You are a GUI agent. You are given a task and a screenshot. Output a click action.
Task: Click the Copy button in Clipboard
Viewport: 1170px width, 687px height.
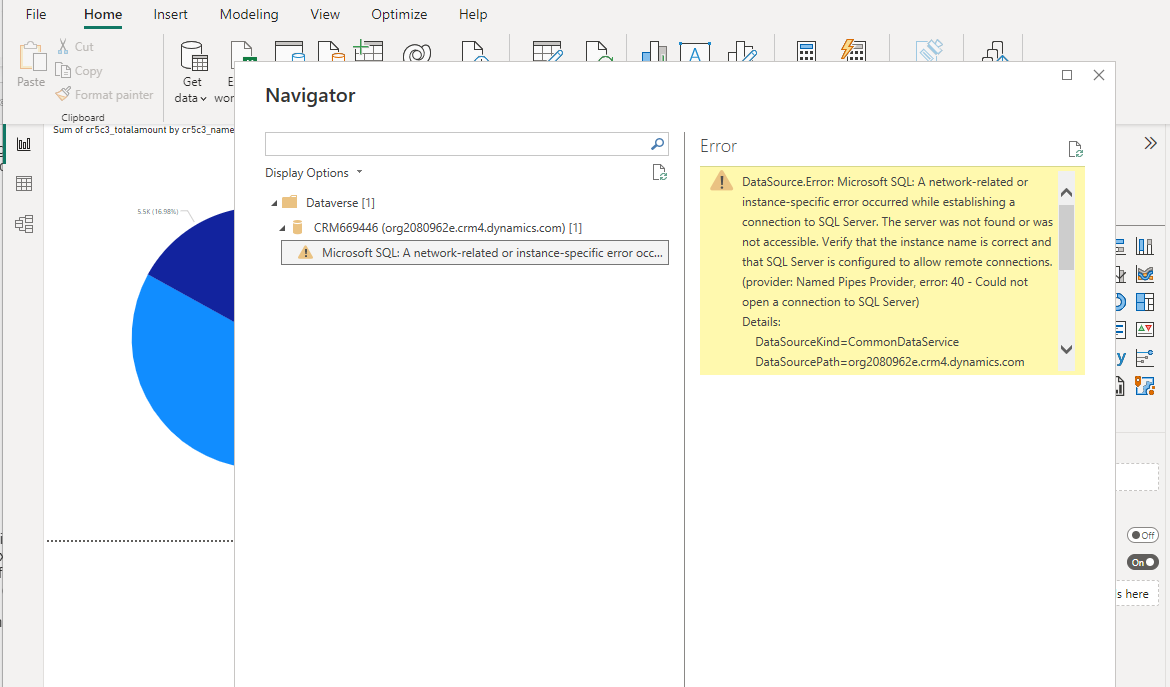point(78,71)
